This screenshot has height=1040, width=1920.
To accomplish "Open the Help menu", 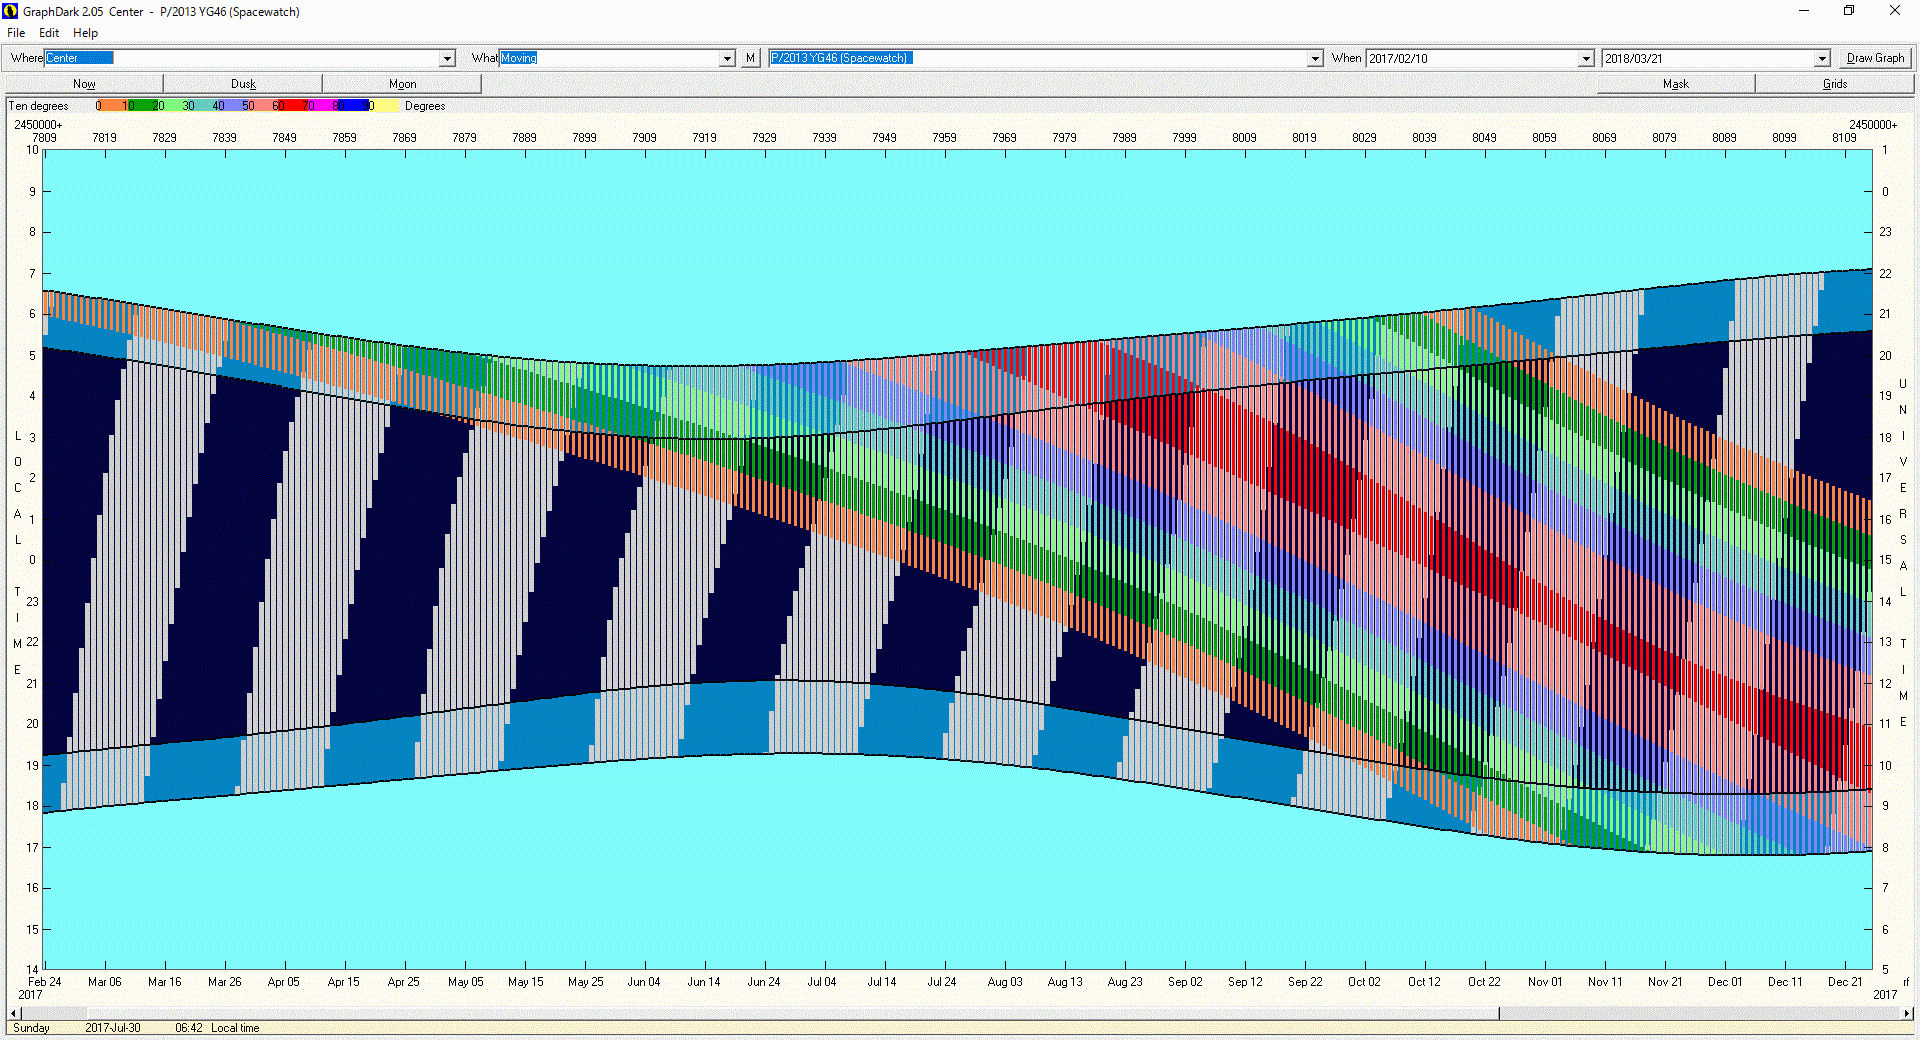I will [85, 33].
